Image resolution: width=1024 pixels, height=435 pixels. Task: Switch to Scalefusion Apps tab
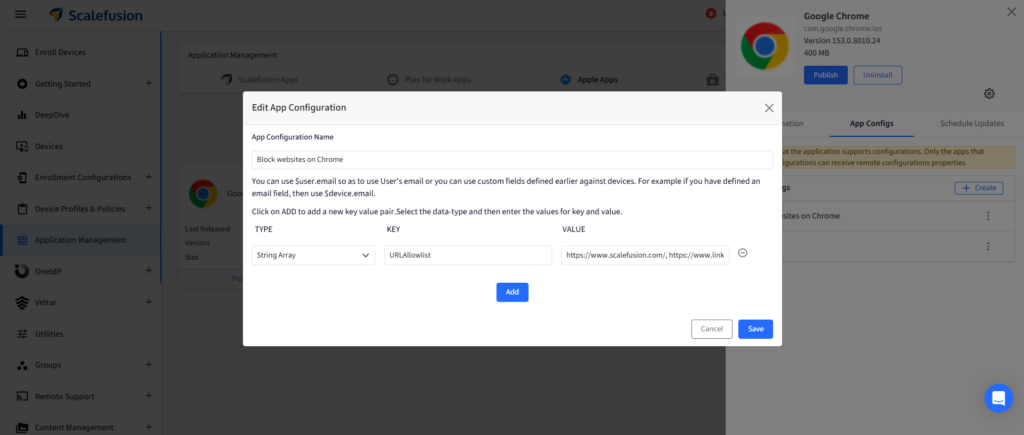coord(259,80)
